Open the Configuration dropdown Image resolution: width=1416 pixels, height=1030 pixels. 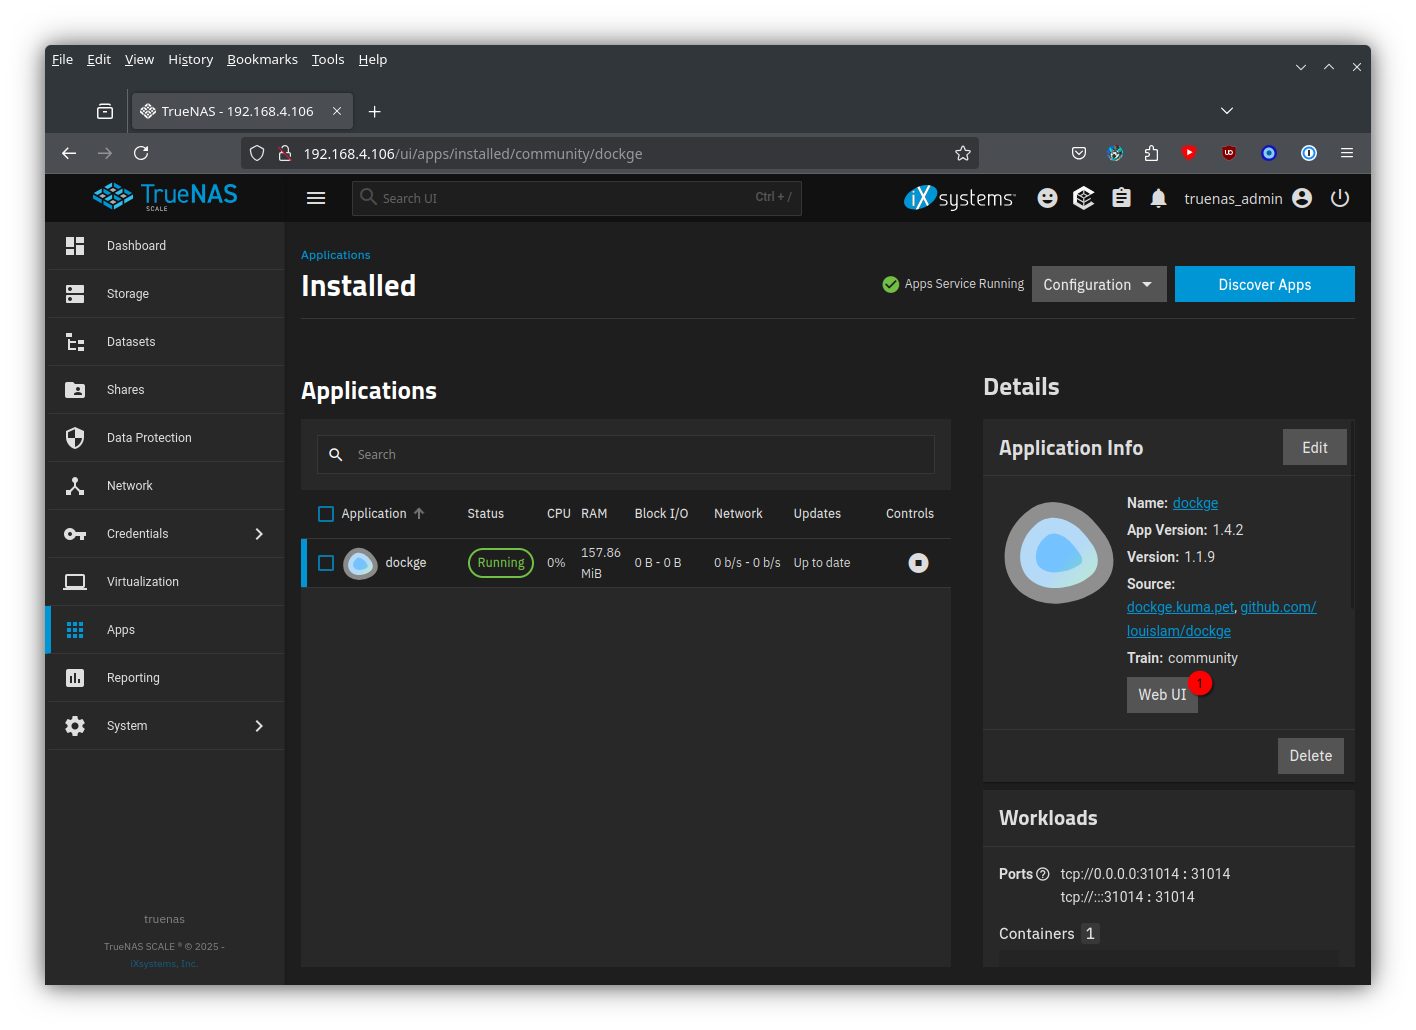(x=1098, y=284)
